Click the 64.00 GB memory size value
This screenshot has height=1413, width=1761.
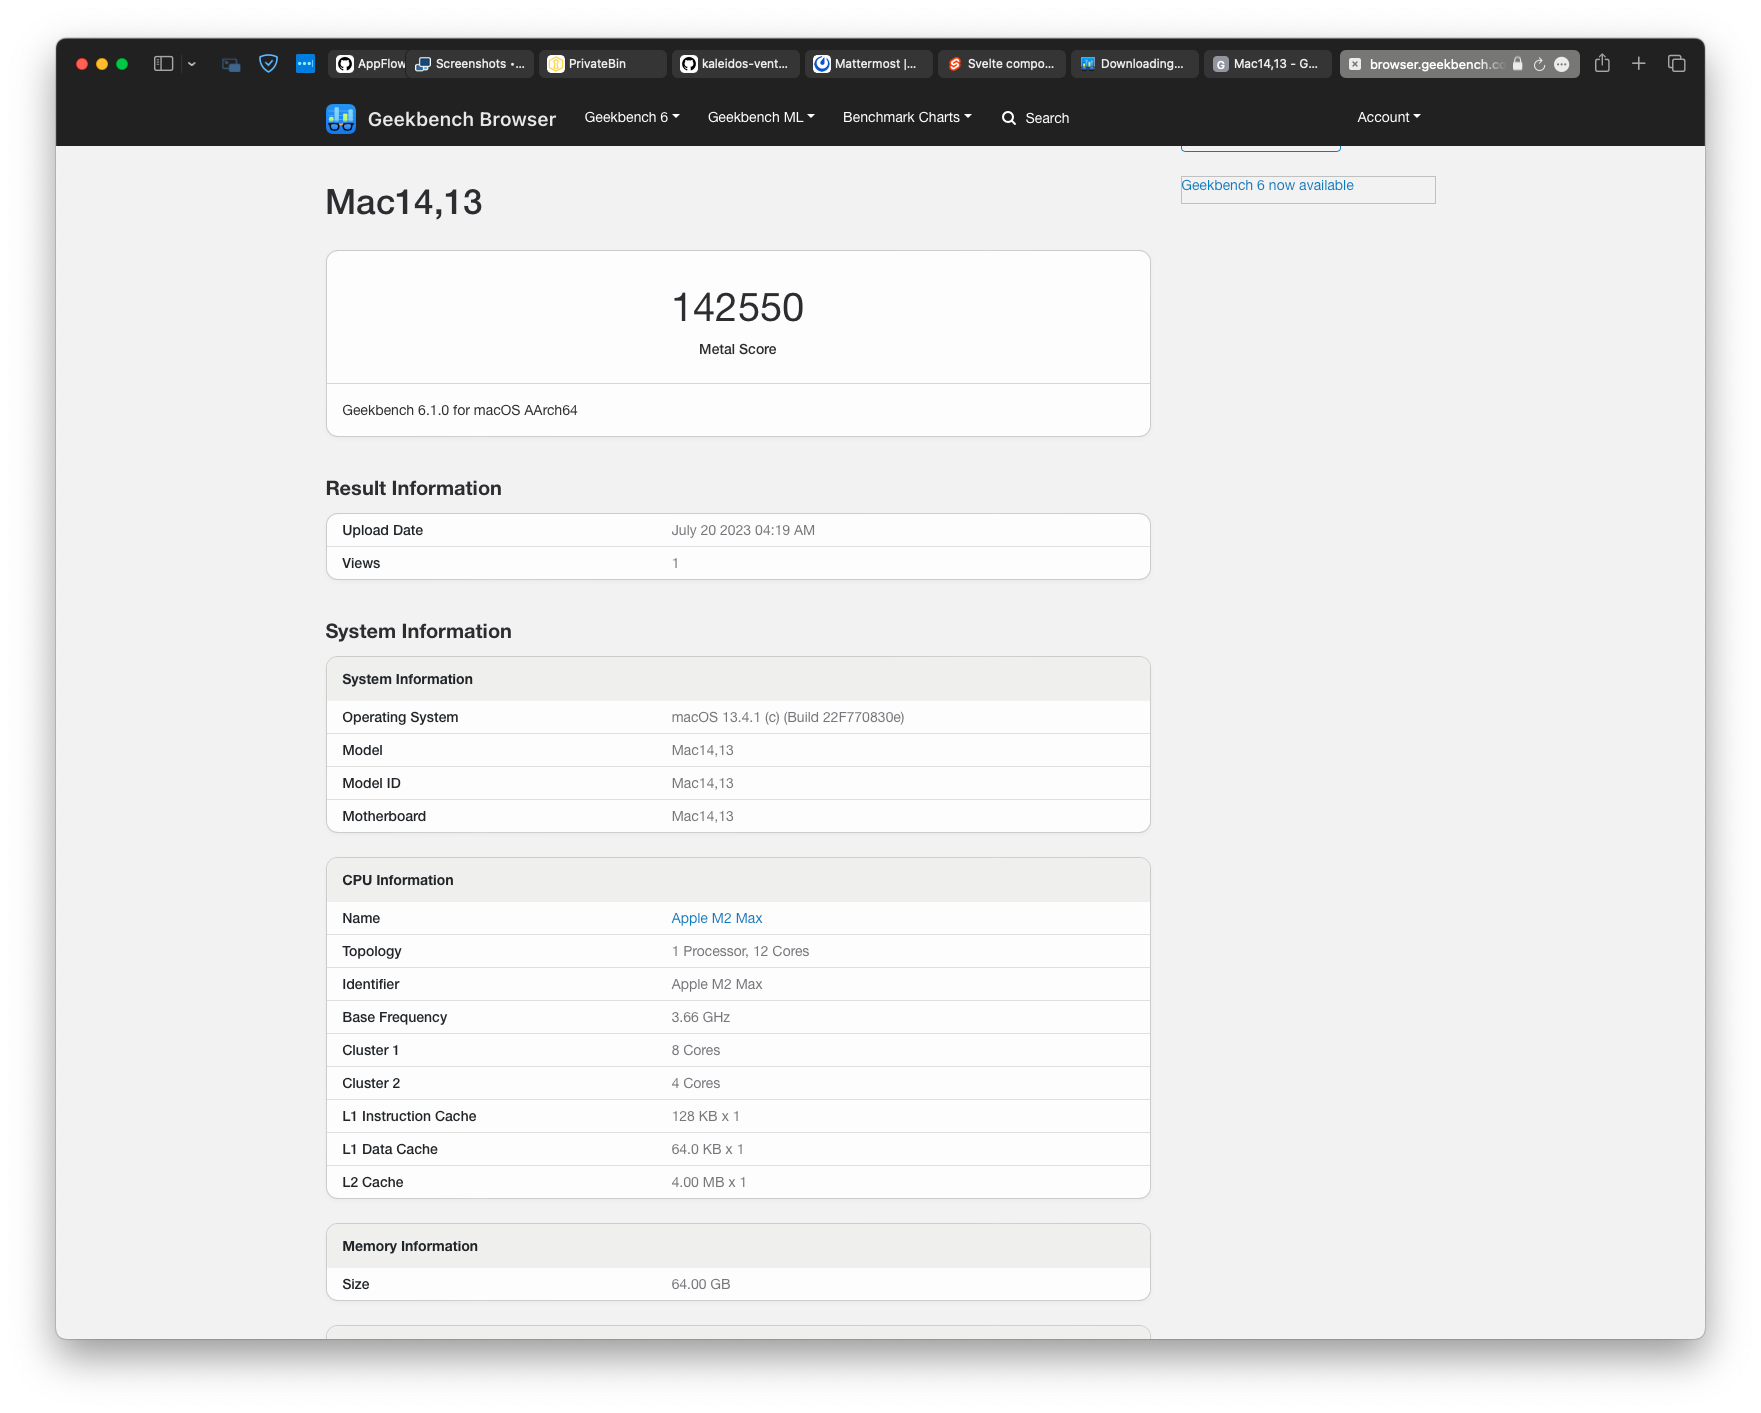click(x=701, y=1284)
